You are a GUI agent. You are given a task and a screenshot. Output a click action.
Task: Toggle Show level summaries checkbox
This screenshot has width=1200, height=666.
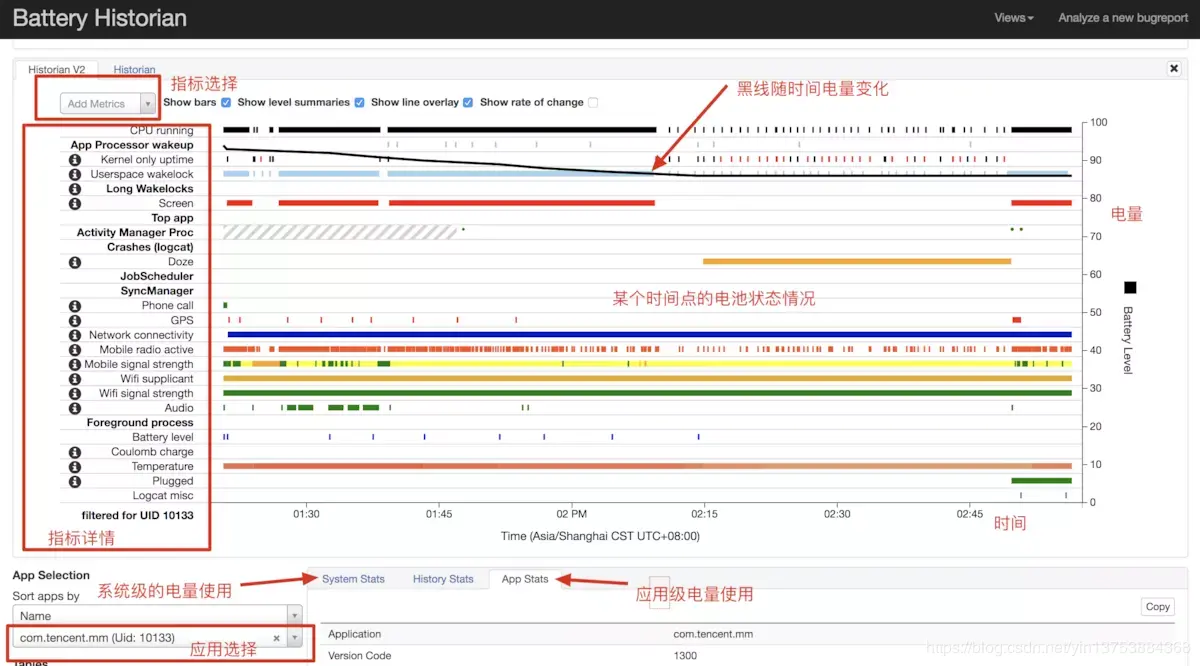pos(359,102)
